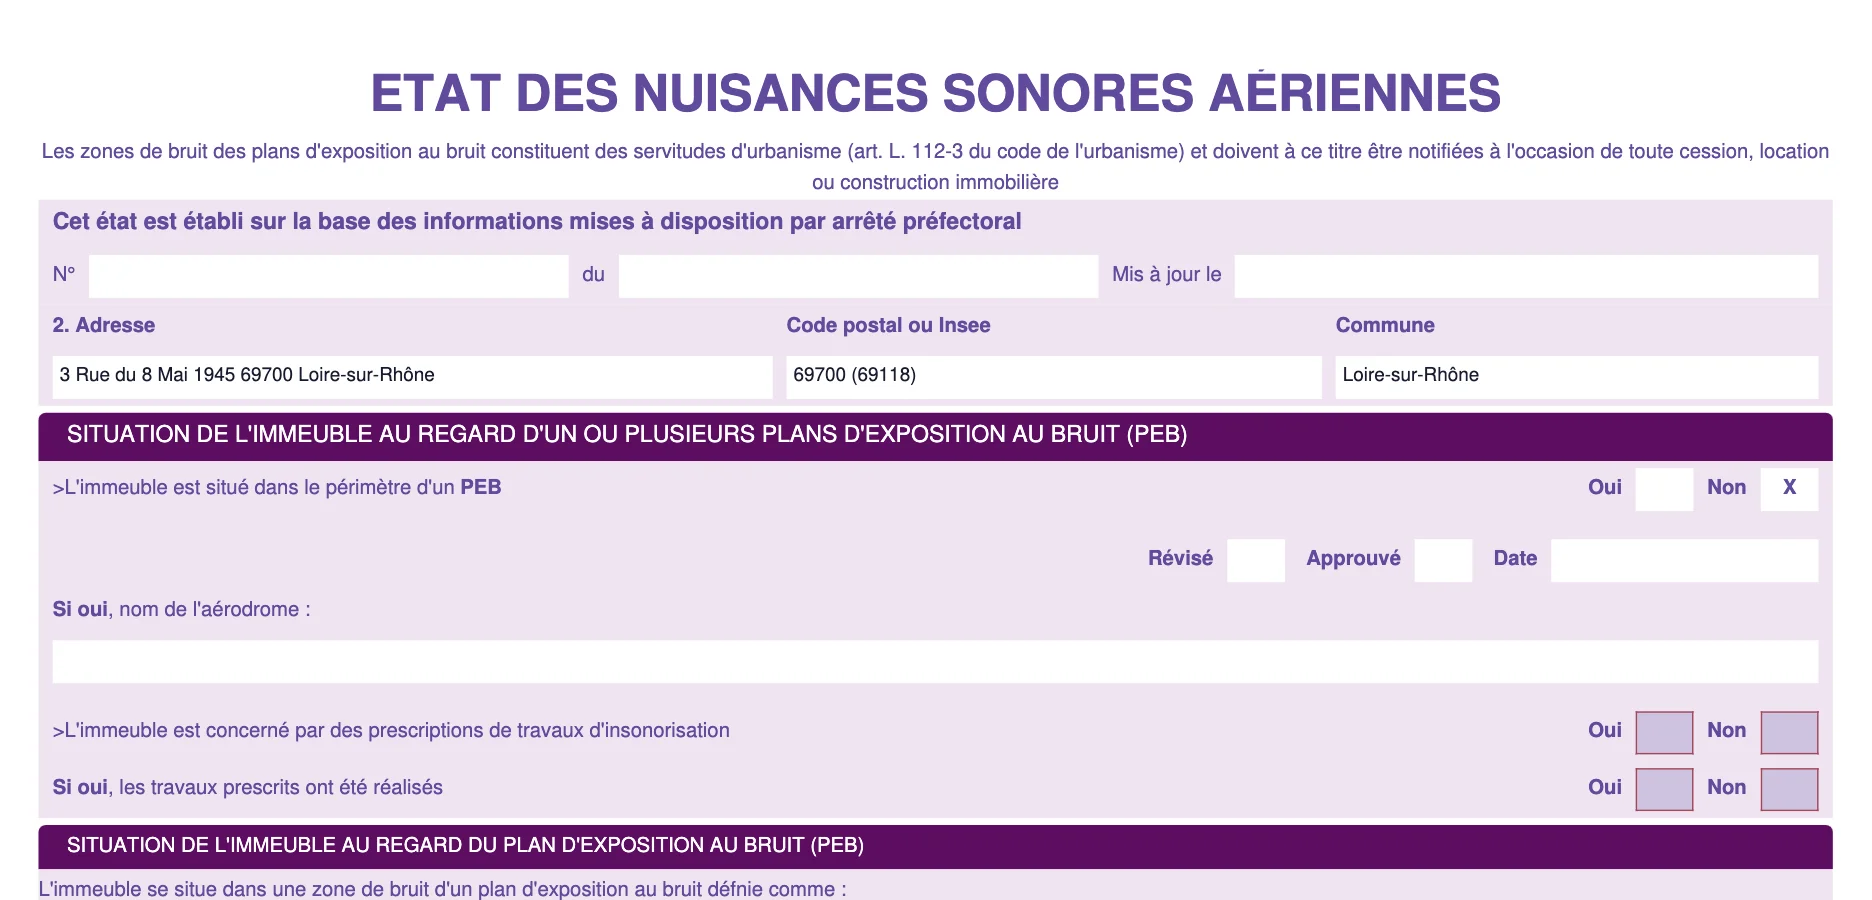Check the Révisé box
Viewport: 1872px width, 900px height.
[x=1256, y=560]
